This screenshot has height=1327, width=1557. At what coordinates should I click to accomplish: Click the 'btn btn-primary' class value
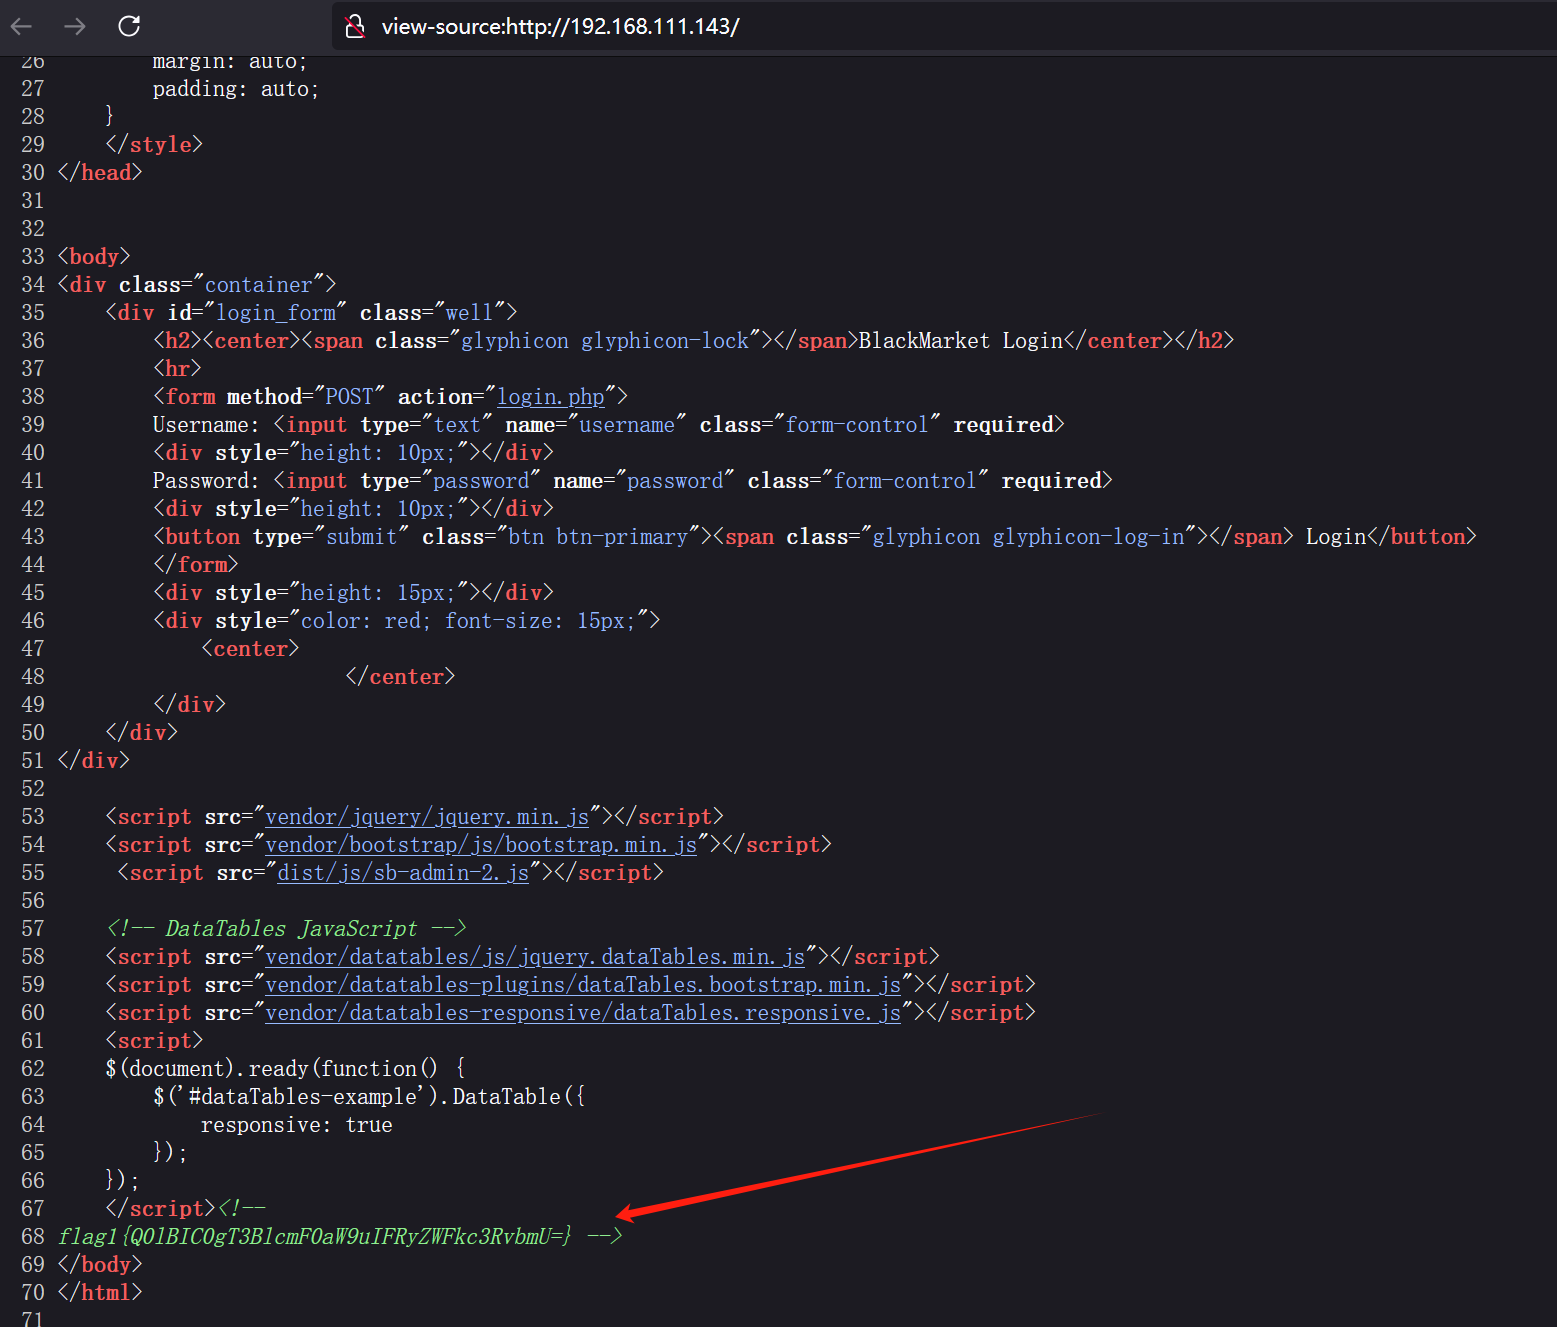coord(598,537)
